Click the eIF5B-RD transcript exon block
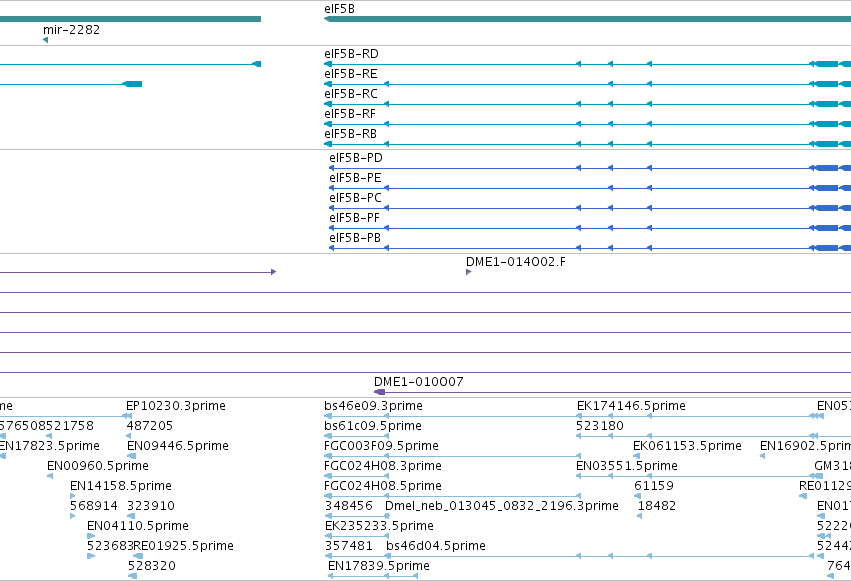The image size is (851, 581). pyautogui.click(x=826, y=64)
